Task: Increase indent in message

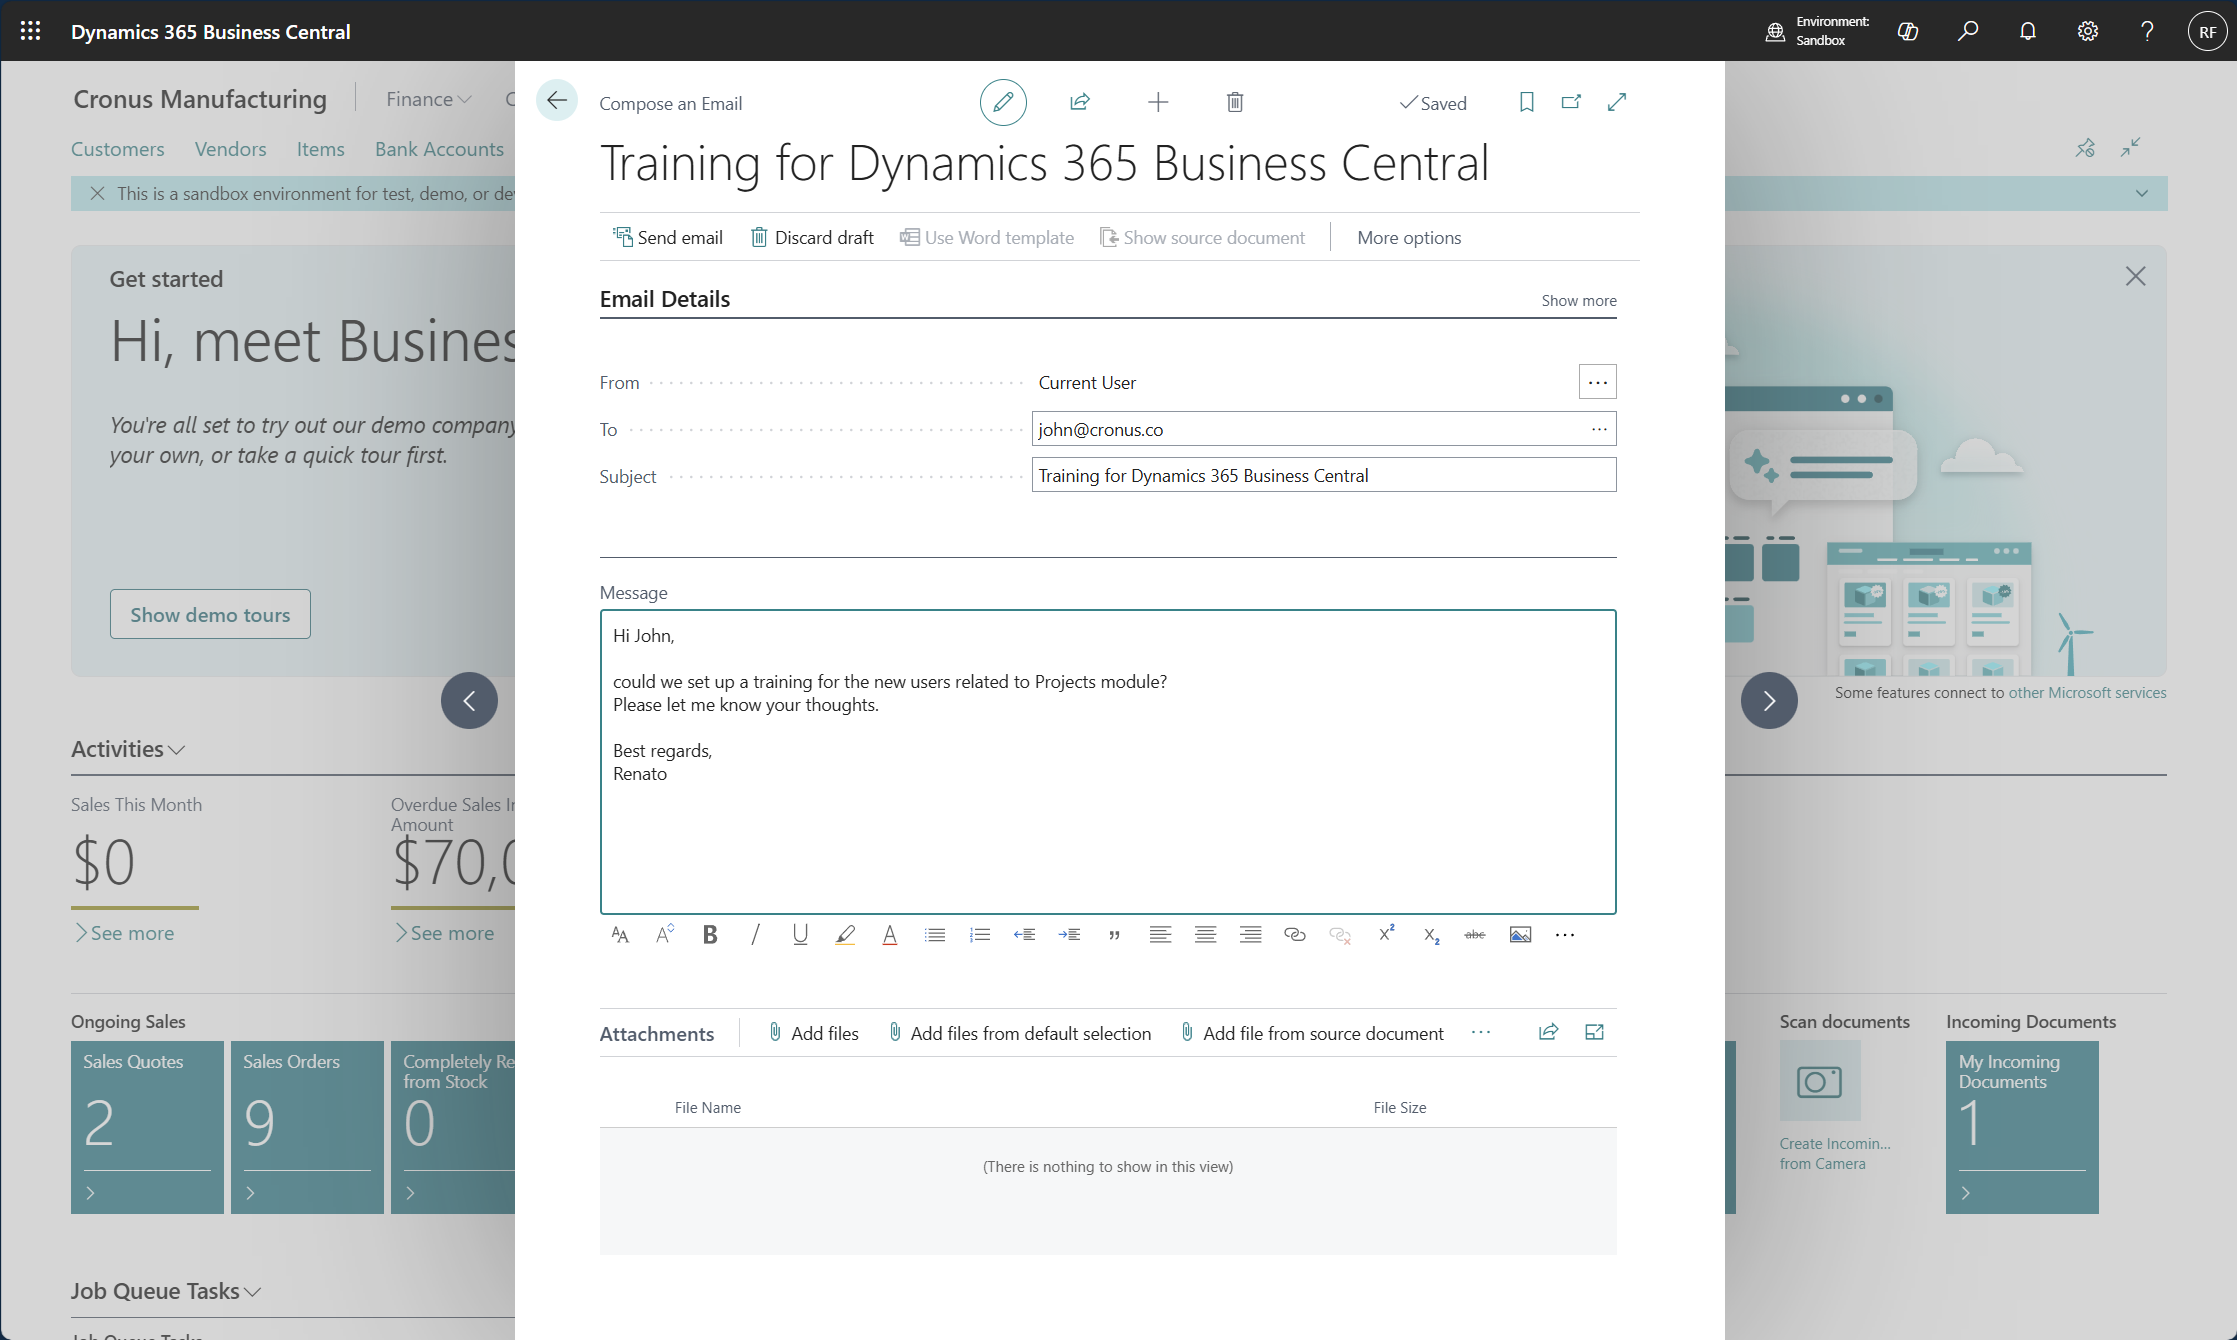Action: (1070, 935)
